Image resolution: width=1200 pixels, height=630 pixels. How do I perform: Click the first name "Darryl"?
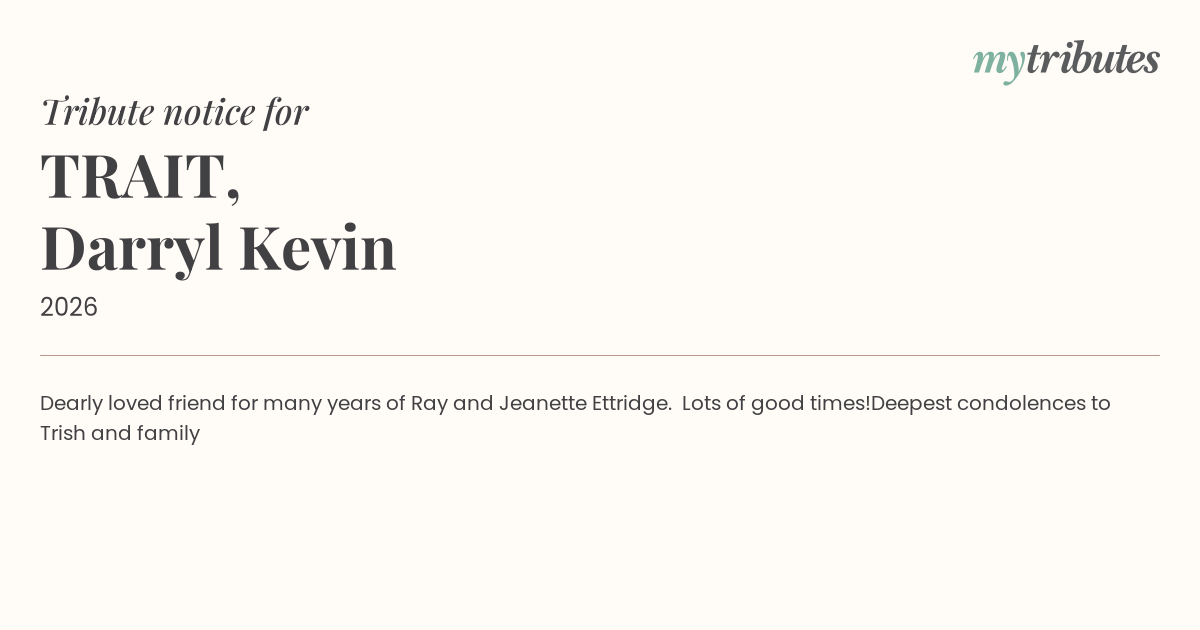tap(132, 248)
